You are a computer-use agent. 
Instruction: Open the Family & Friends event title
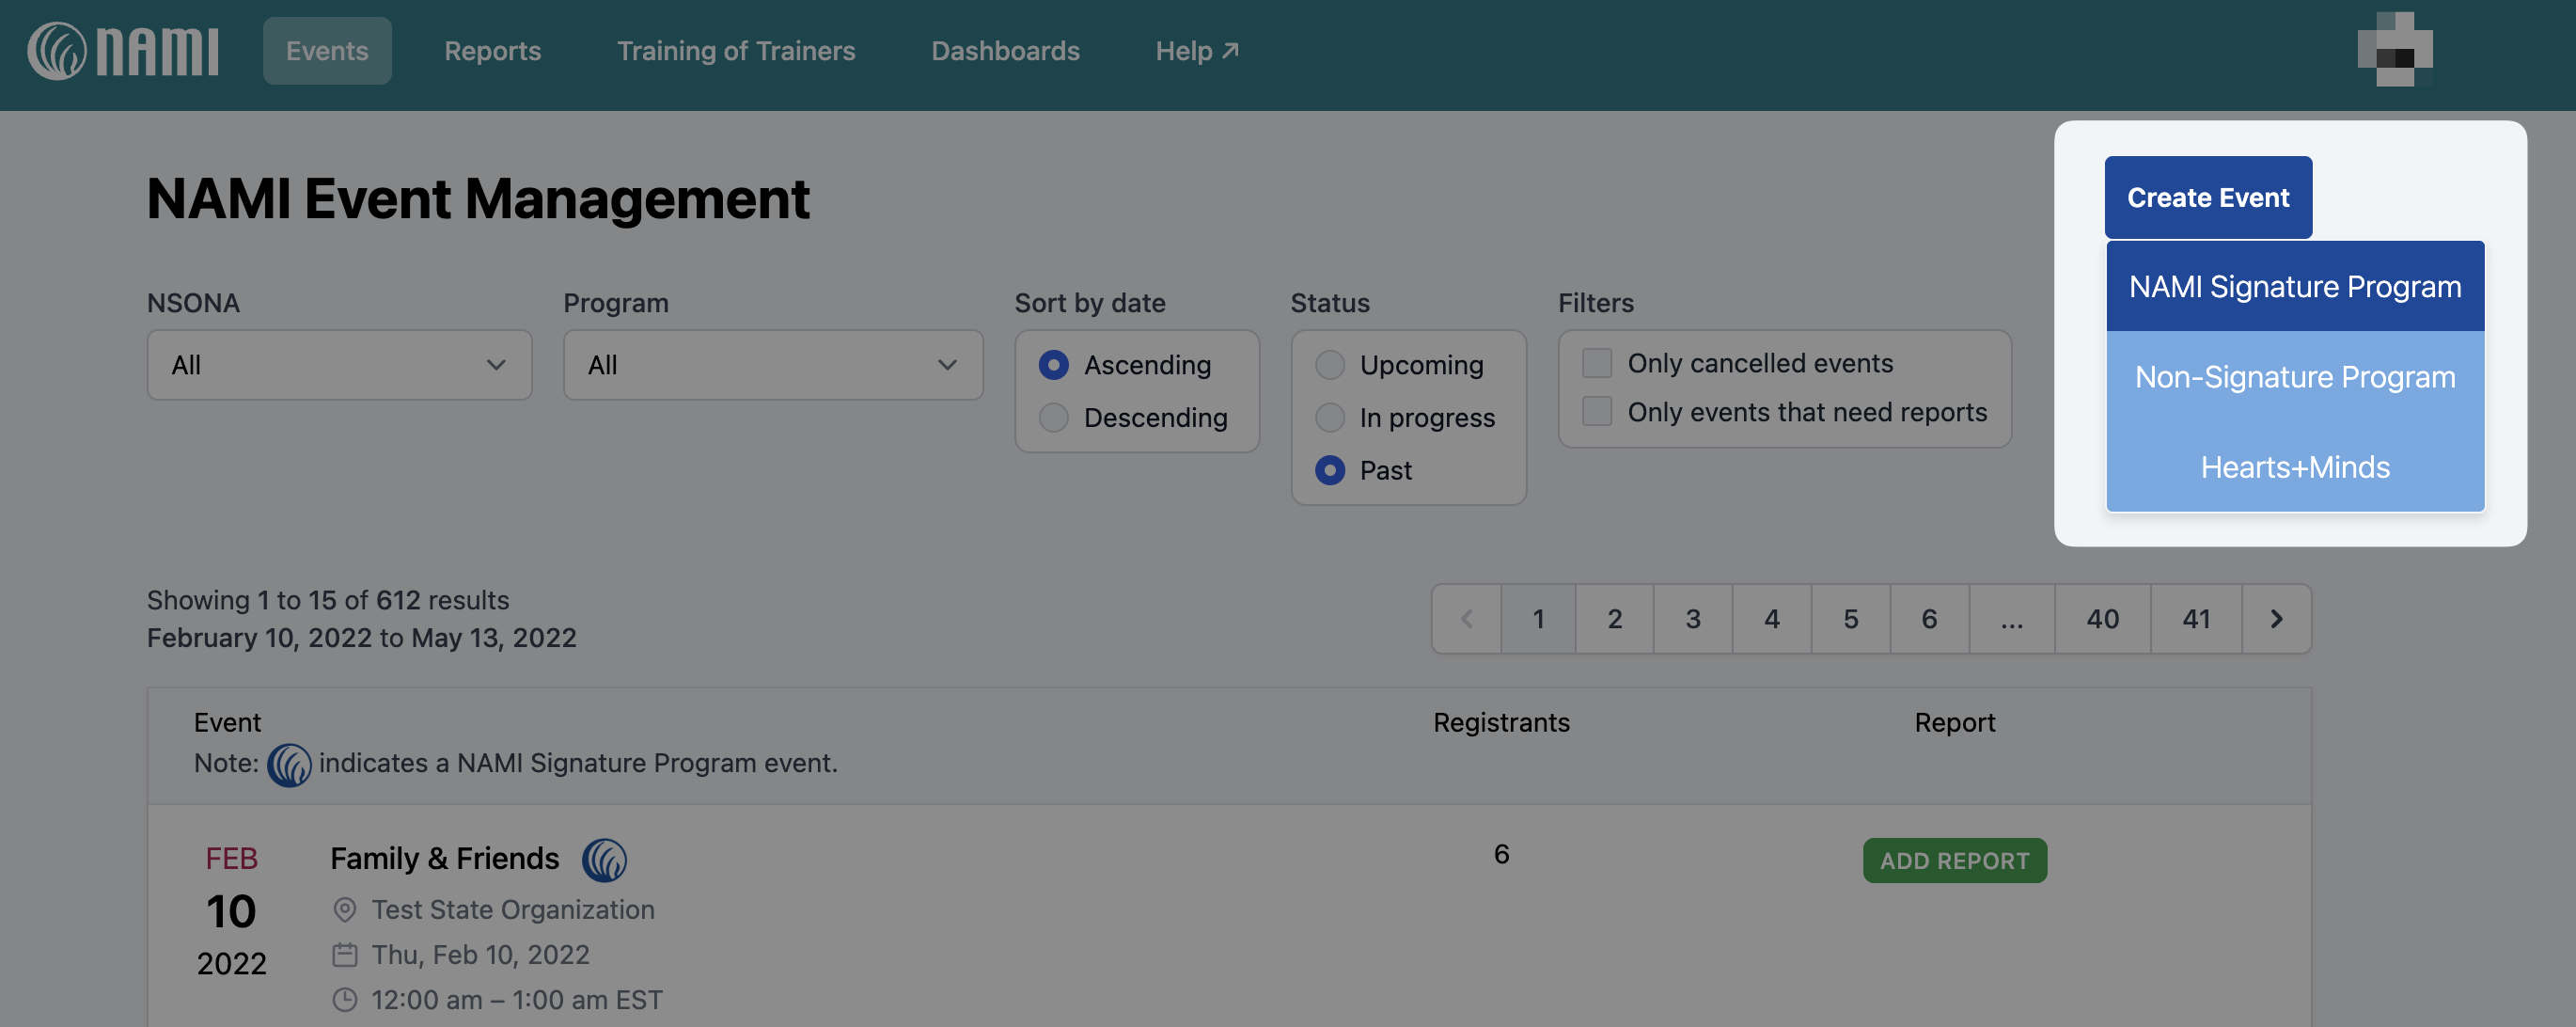[x=445, y=858]
